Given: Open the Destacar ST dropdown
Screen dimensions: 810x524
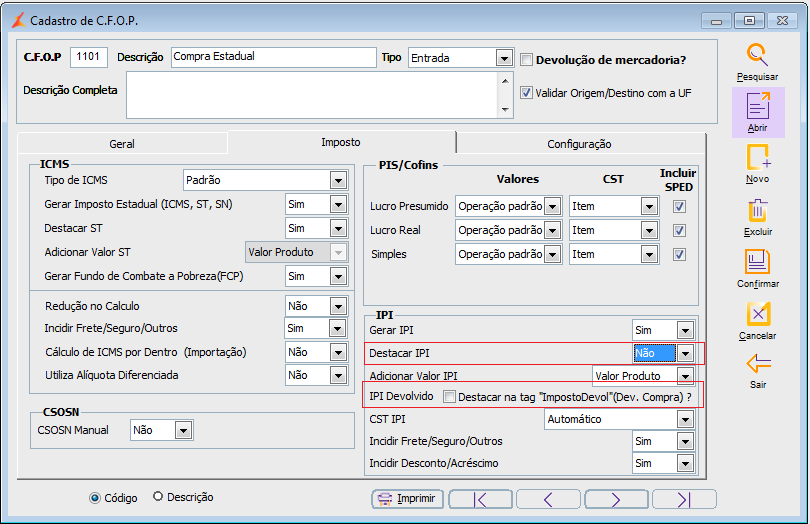Looking at the screenshot, I should coord(338,228).
